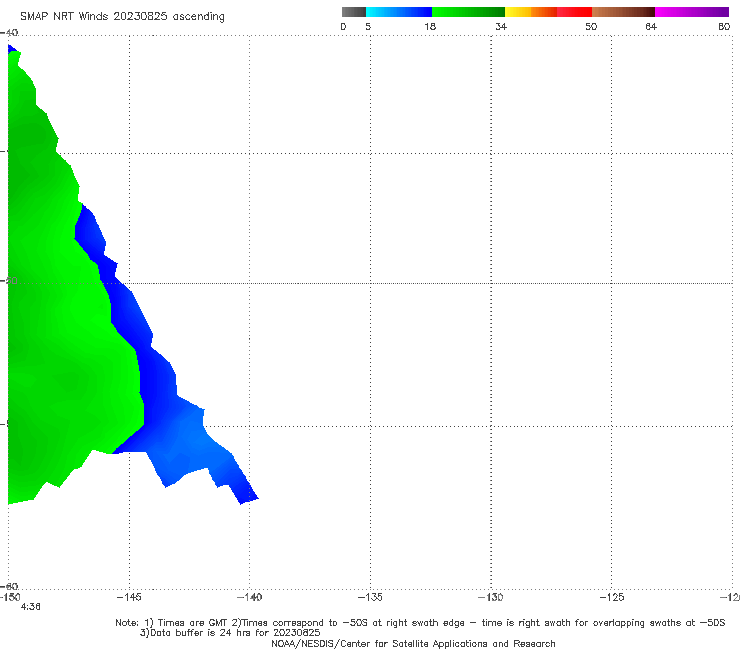Choose the yellow-to-red 34–50 color bar segment
Image resolution: width=740 pixels, height=650 pixels.
coord(548,12)
